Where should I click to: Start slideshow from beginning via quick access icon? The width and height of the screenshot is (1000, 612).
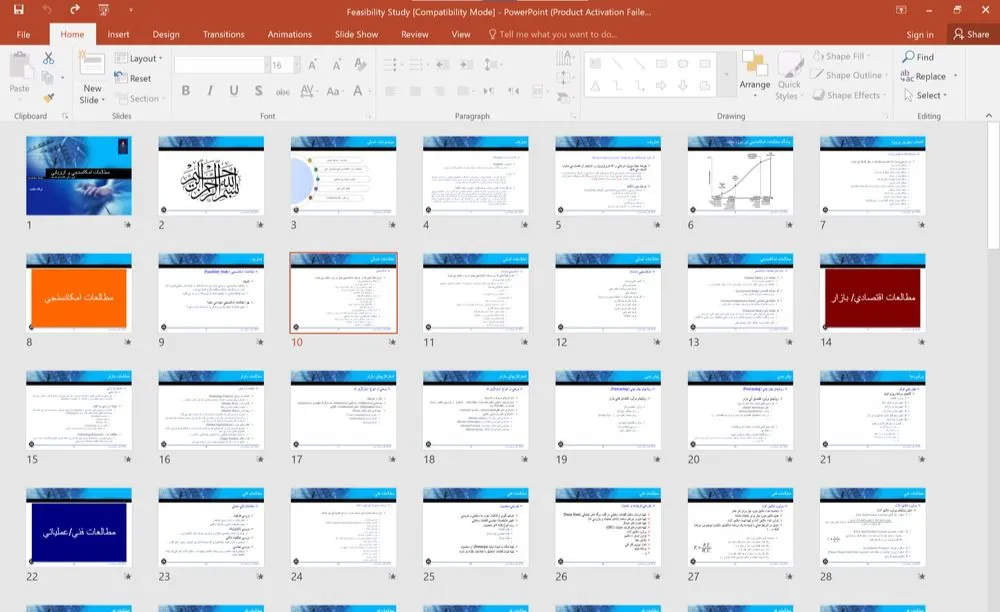[x=104, y=10]
